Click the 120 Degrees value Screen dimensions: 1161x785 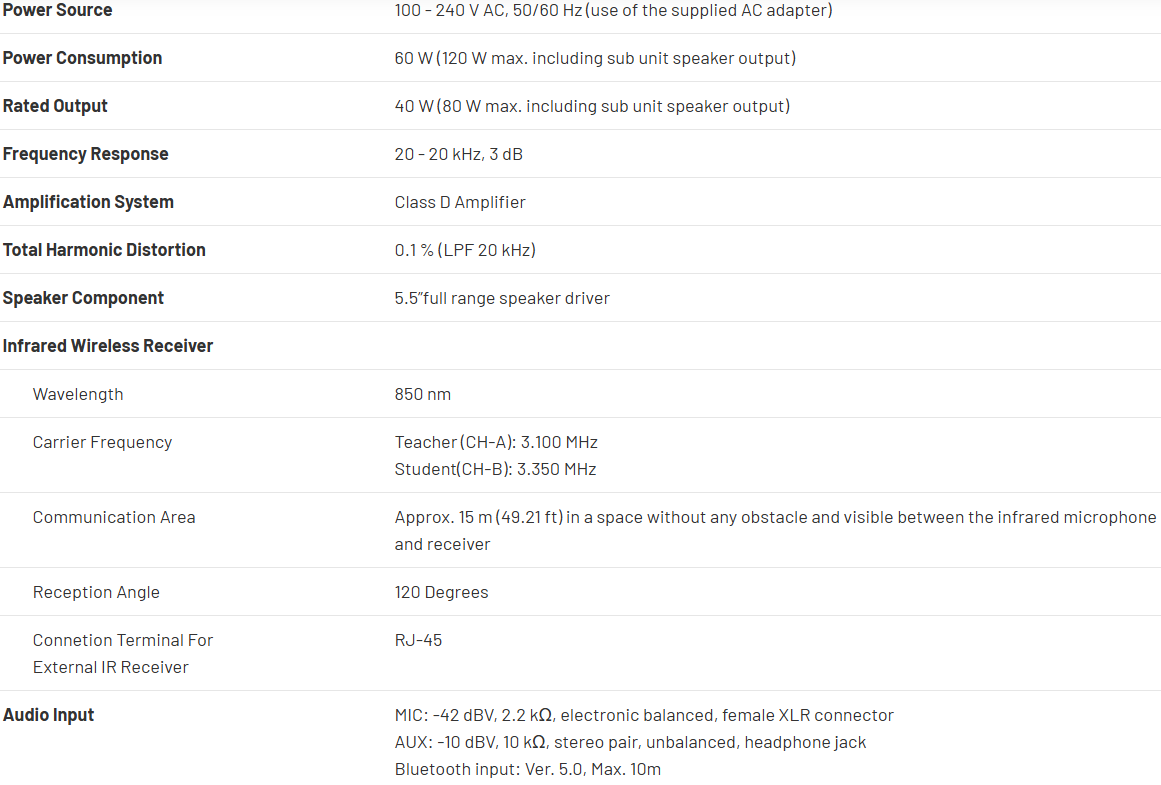(441, 592)
